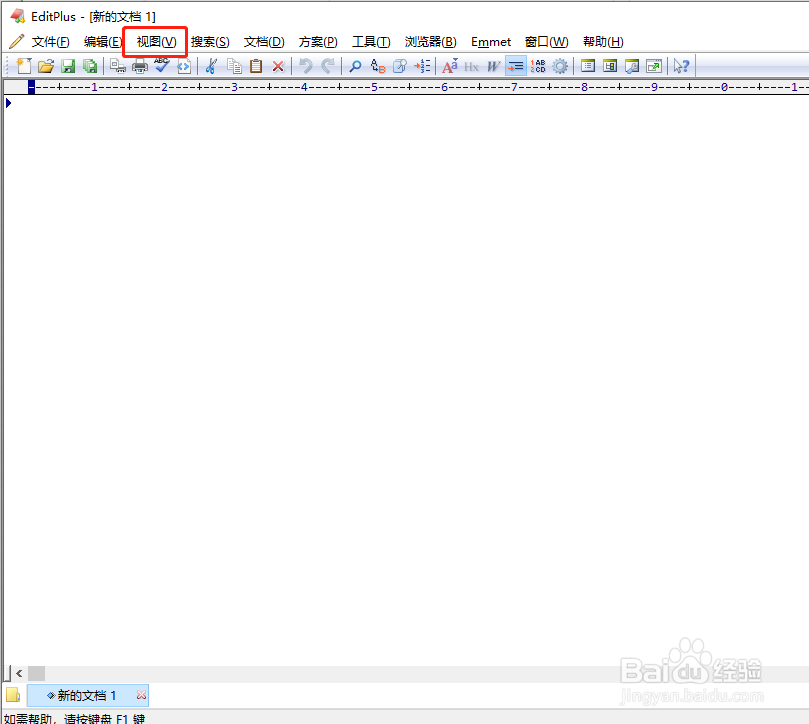Toggle the highlighted auto-indent button
The width and height of the screenshot is (809, 724).
point(515,66)
